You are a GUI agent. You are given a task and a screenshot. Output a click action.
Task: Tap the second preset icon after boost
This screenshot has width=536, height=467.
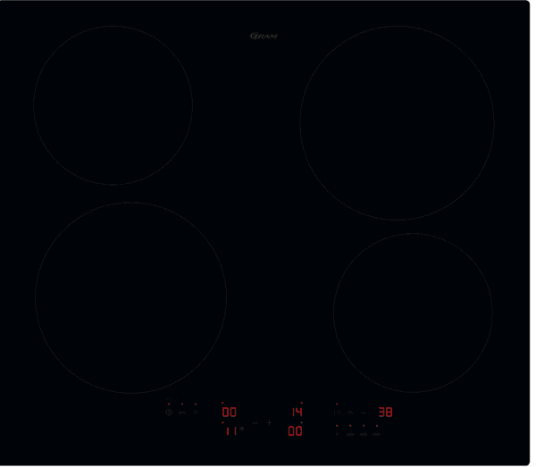[x=350, y=435]
